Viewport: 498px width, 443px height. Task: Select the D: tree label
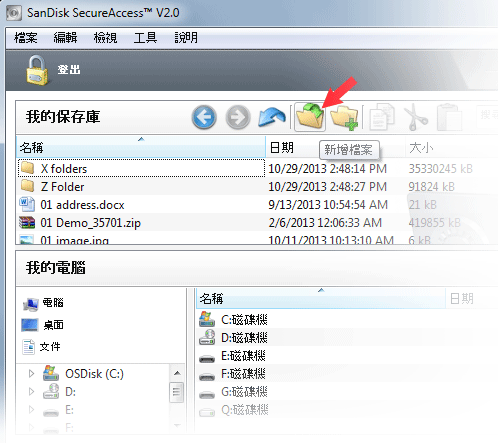tap(70, 392)
